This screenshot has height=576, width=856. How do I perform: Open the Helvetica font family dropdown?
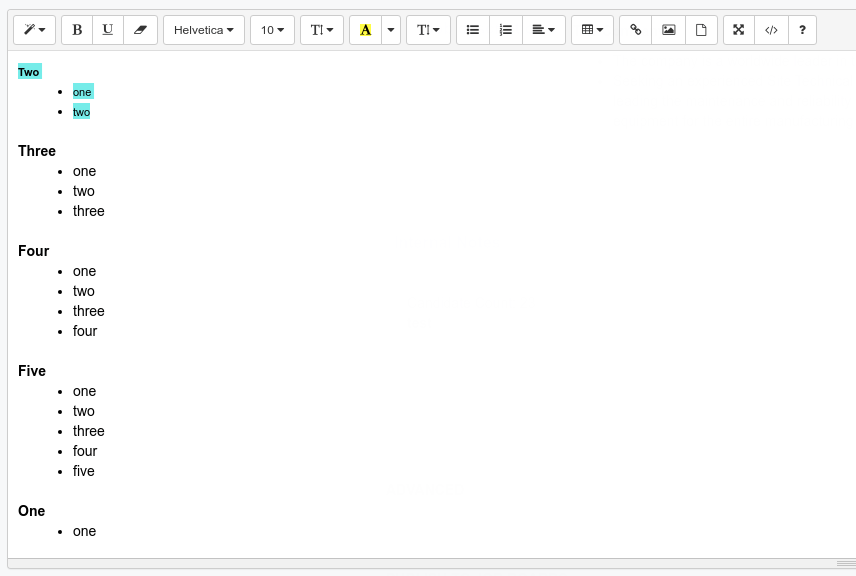pos(204,30)
